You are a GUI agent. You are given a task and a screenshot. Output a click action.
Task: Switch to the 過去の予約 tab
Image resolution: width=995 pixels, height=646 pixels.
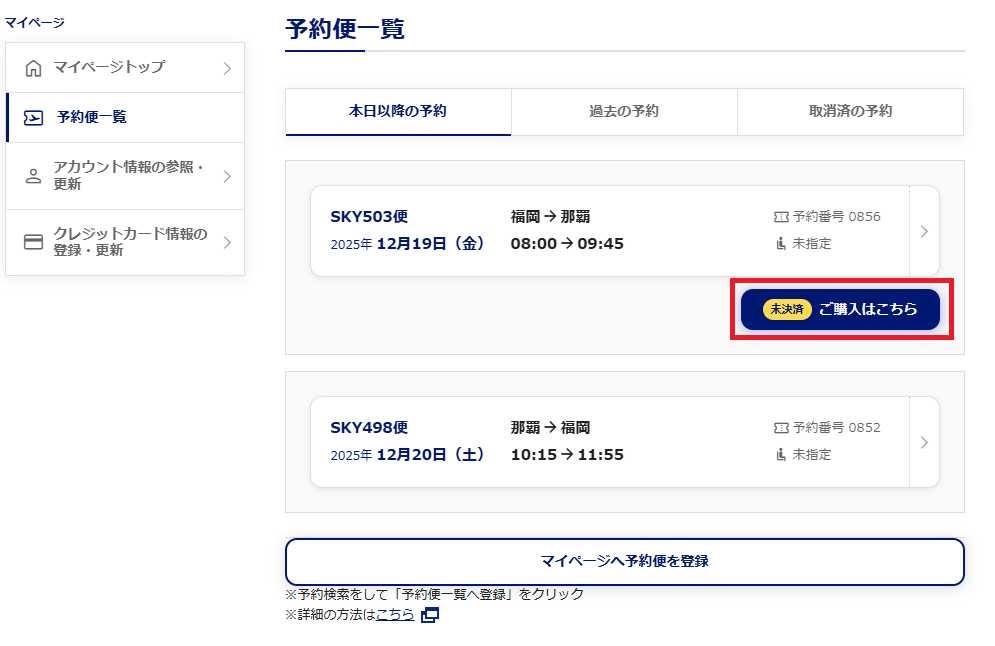[x=624, y=111]
